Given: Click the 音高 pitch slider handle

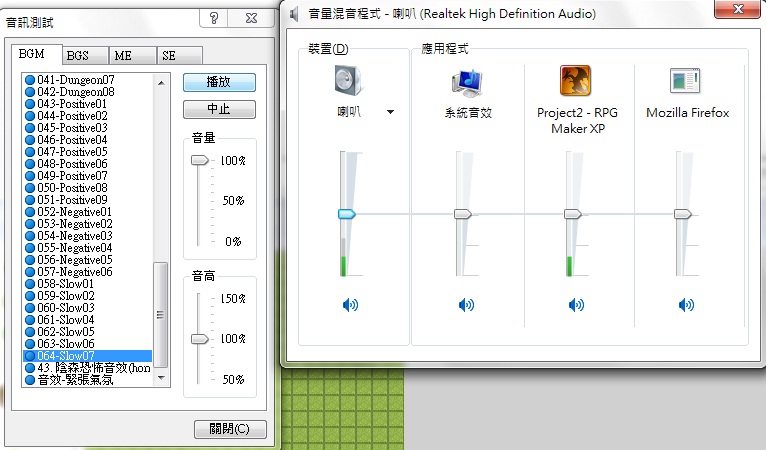Looking at the screenshot, I should [199, 339].
